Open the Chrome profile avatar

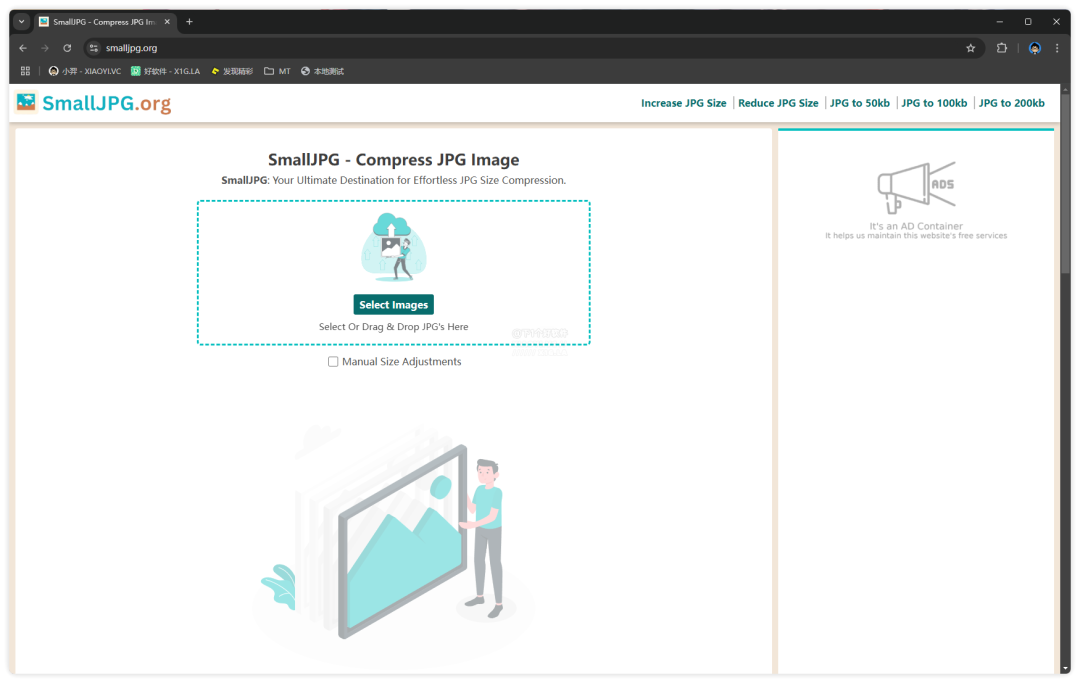pyautogui.click(x=1035, y=48)
